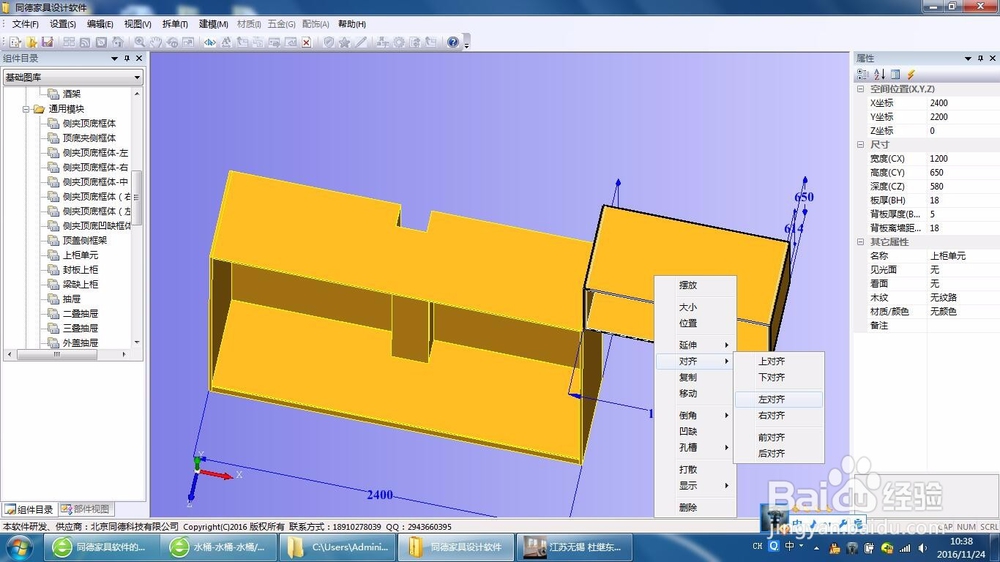Screen dimensions: 1000x562
Task: Click the open file toolbar icon
Action: pos(31,42)
